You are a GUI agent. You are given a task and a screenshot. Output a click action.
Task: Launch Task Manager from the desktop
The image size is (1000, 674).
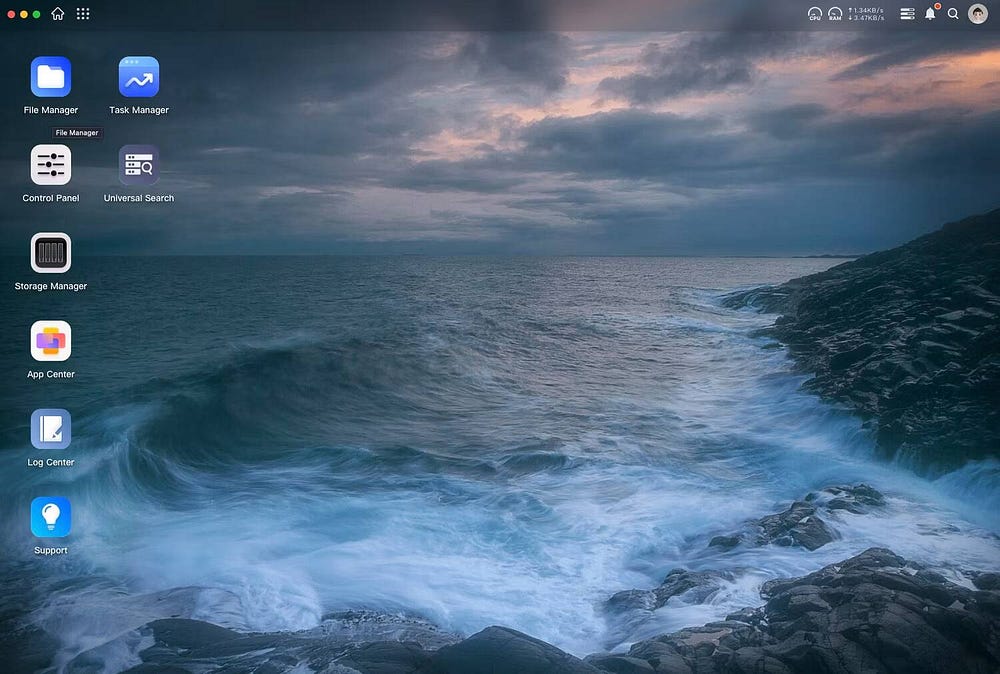(139, 77)
